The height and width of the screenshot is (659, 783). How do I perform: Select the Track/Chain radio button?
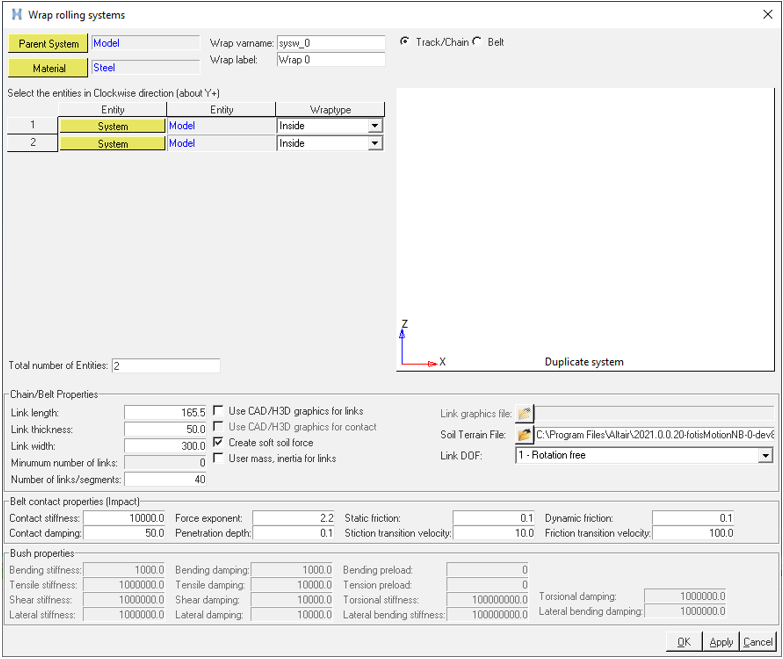[404, 42]
